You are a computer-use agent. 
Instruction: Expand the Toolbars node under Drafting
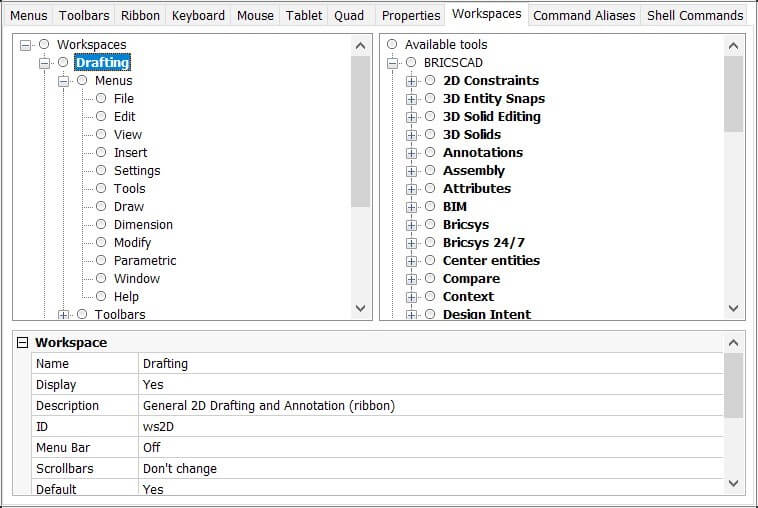(x=63, y=315)
